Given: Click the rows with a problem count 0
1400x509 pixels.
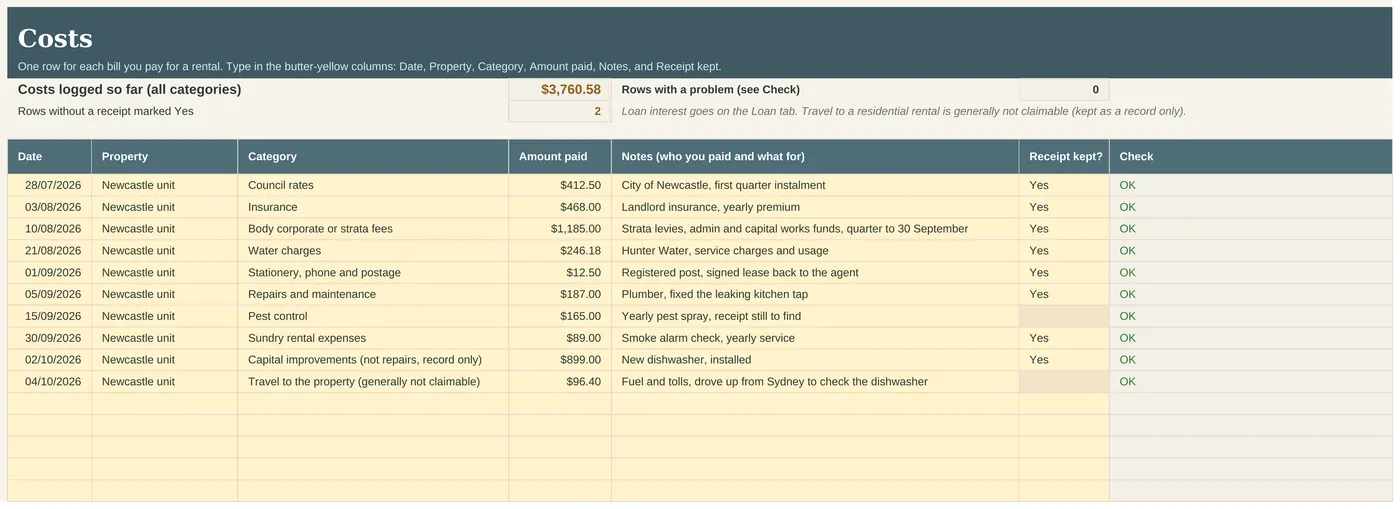Looking at the screenshot, I should click(x=1064, y=90).
